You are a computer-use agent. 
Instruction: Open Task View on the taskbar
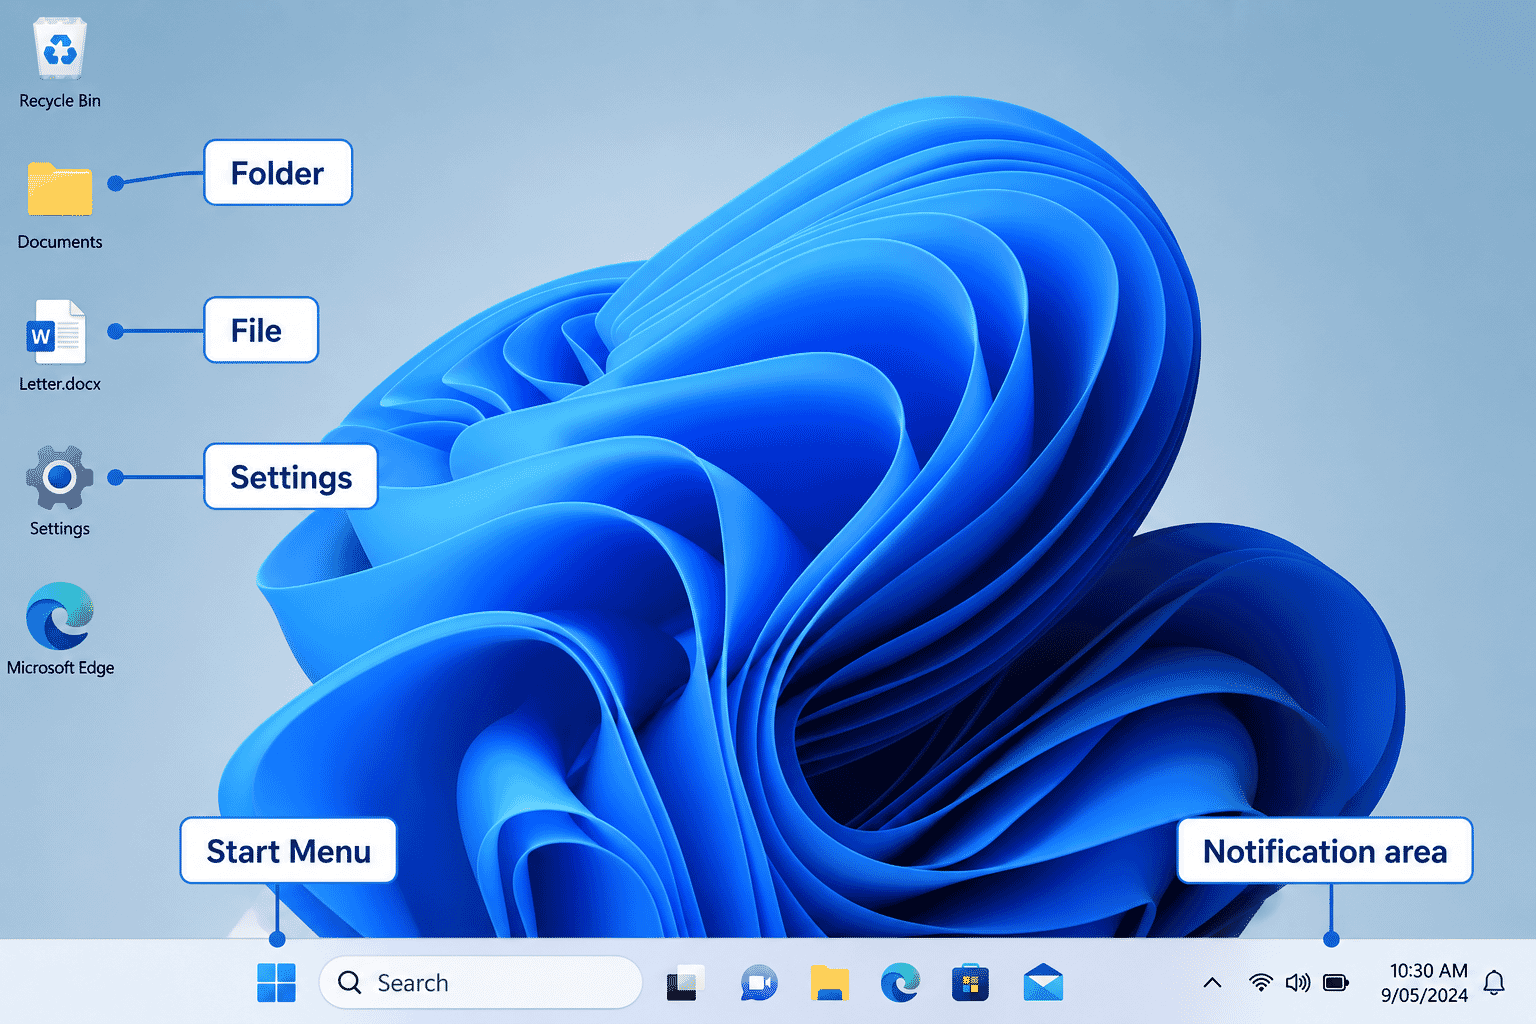686,983
